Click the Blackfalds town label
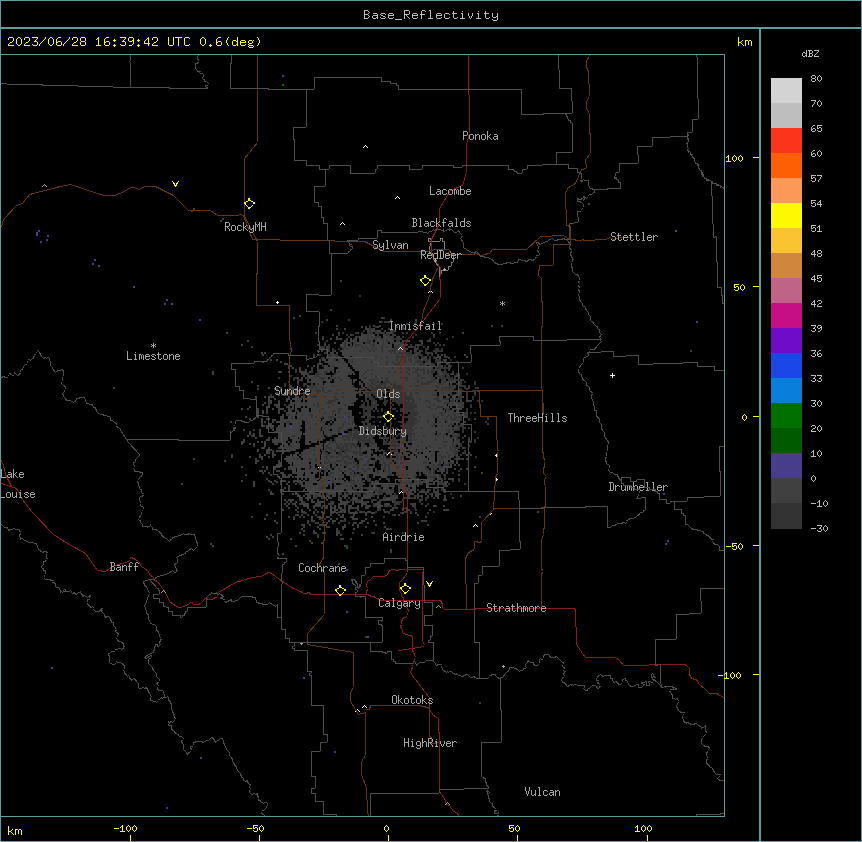Screen dimensions: 862x842 (441, 223)
